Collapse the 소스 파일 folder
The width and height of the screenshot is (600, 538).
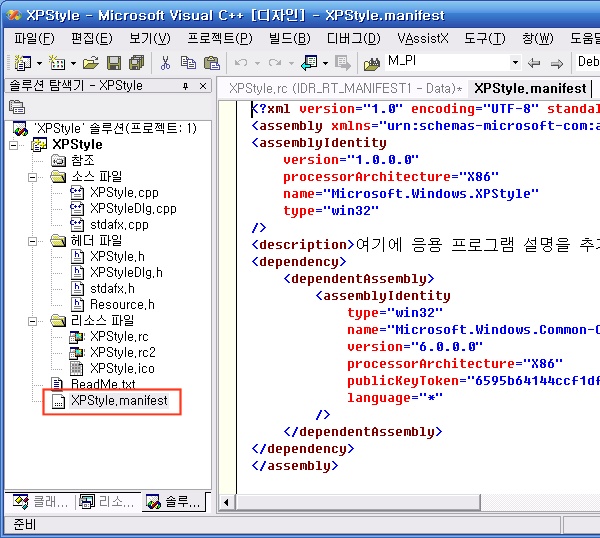pyautogui.click(x=33, y=177)
